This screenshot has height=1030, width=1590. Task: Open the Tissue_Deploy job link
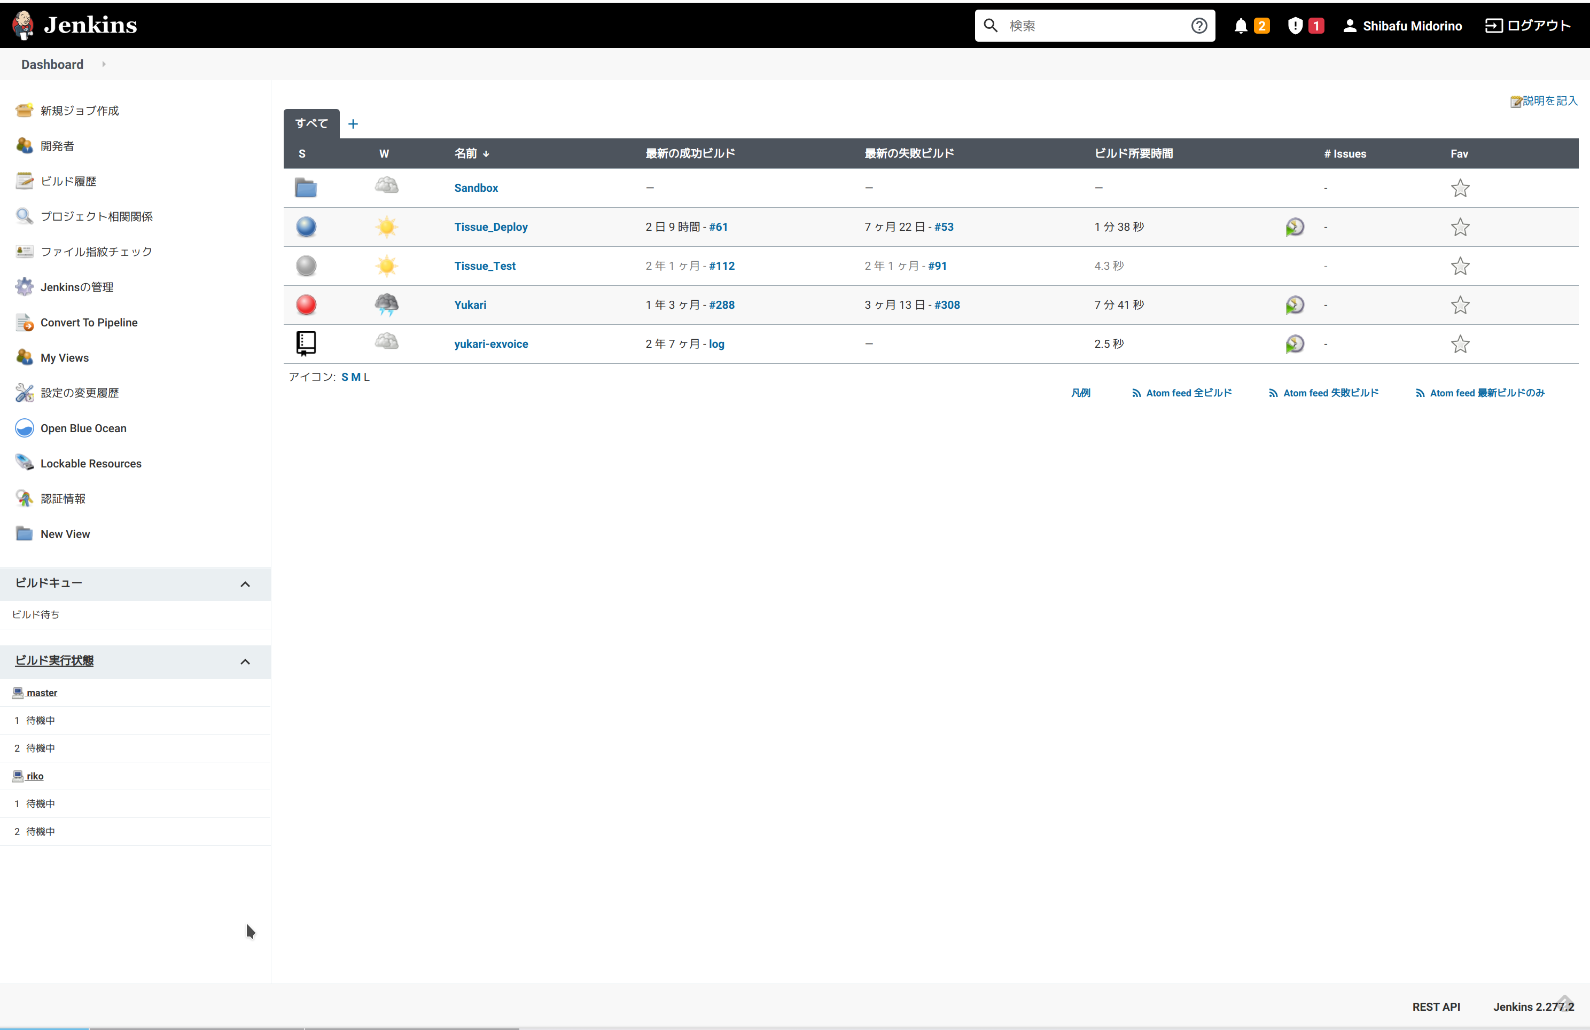click(x=491, y=227)
